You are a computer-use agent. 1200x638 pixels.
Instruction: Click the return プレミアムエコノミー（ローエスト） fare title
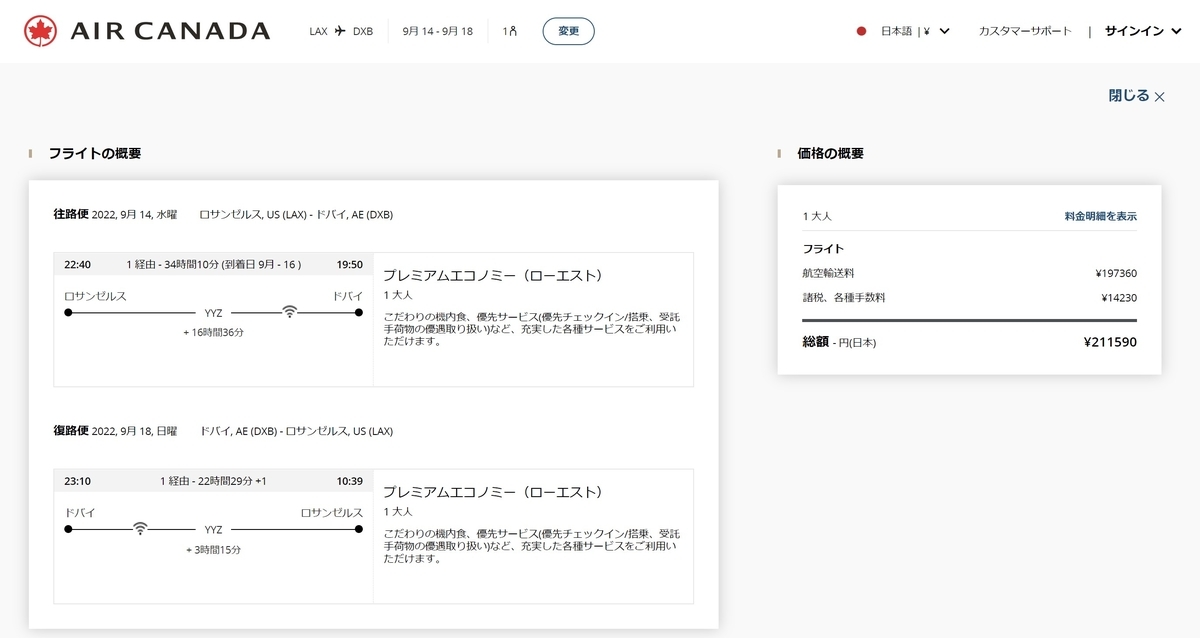(493, 492)
